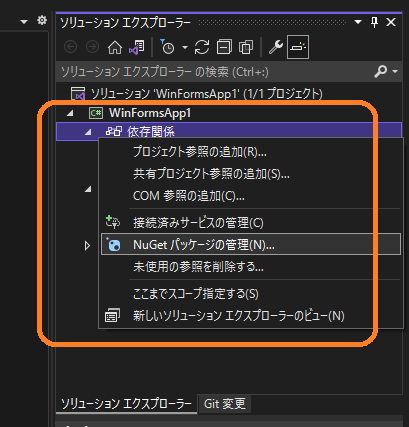Choose 接続済みサービスの管理(C) menu item
This screenshot has width=409, height=427.
[x=251, y=223]
